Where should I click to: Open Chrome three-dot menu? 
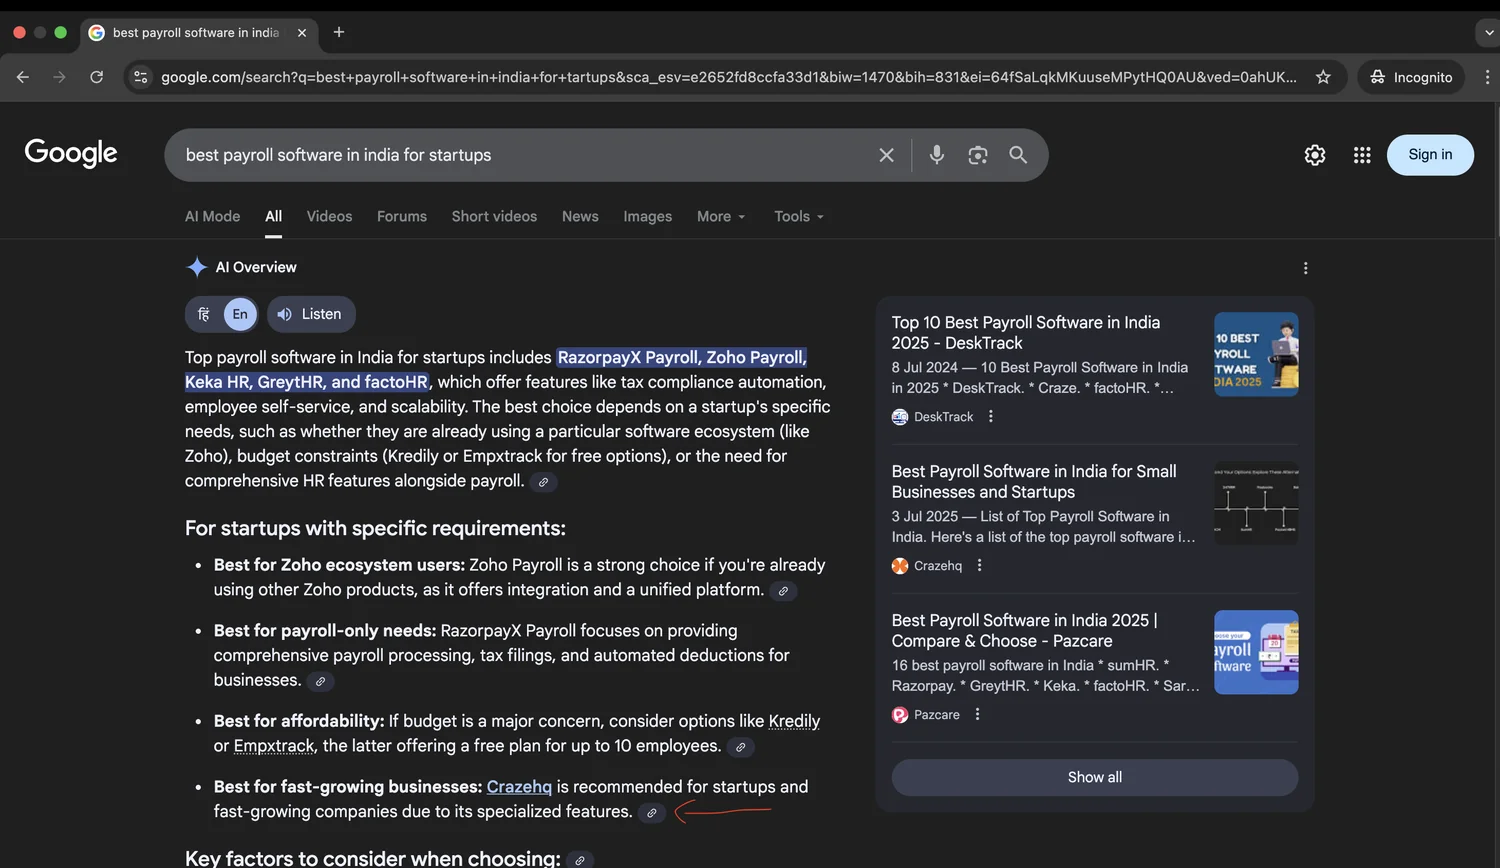tap(1487, 77)
